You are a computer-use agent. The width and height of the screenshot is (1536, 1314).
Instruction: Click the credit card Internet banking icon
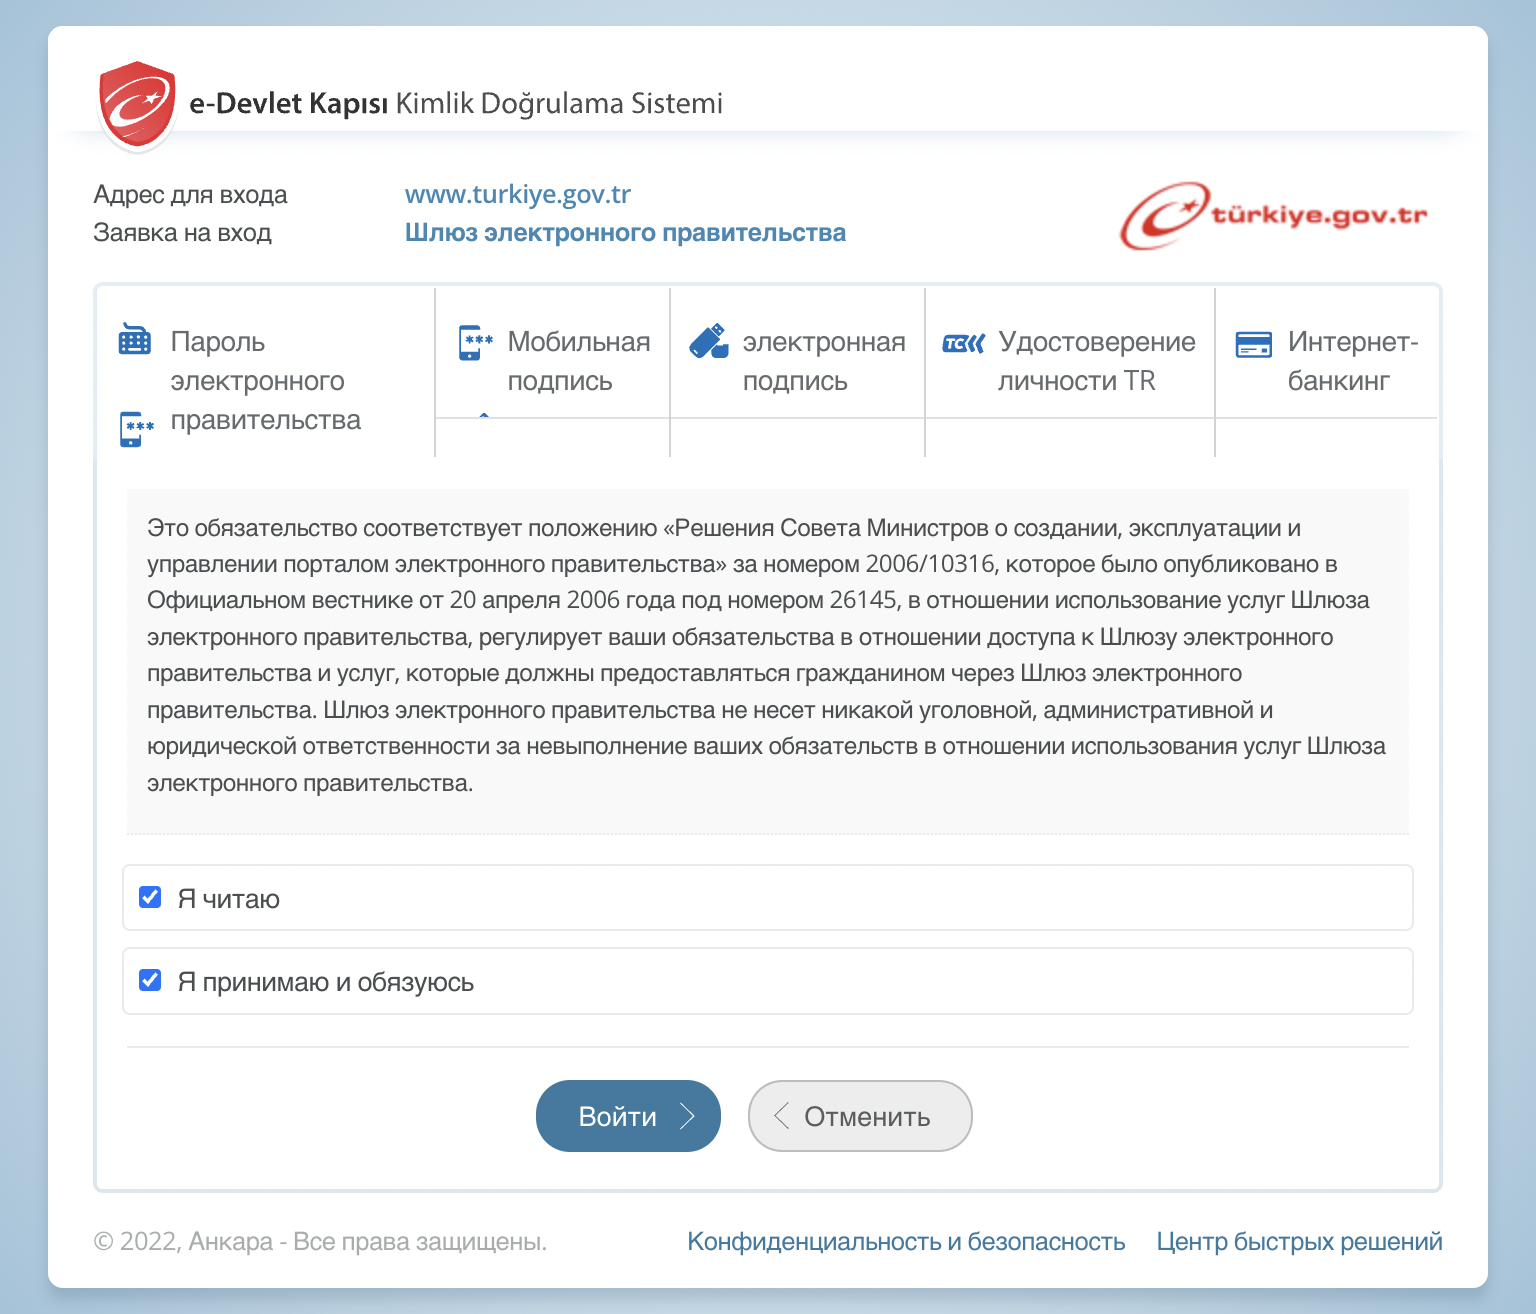point(1253,344)
